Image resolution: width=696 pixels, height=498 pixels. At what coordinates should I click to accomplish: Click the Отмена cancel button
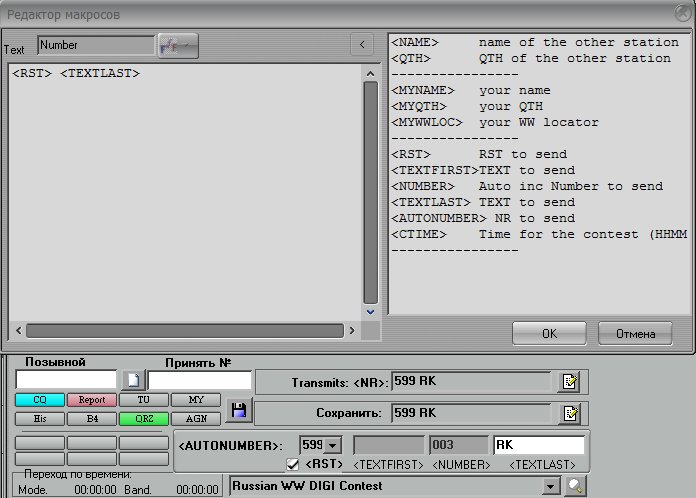click(x=635, y=333)
